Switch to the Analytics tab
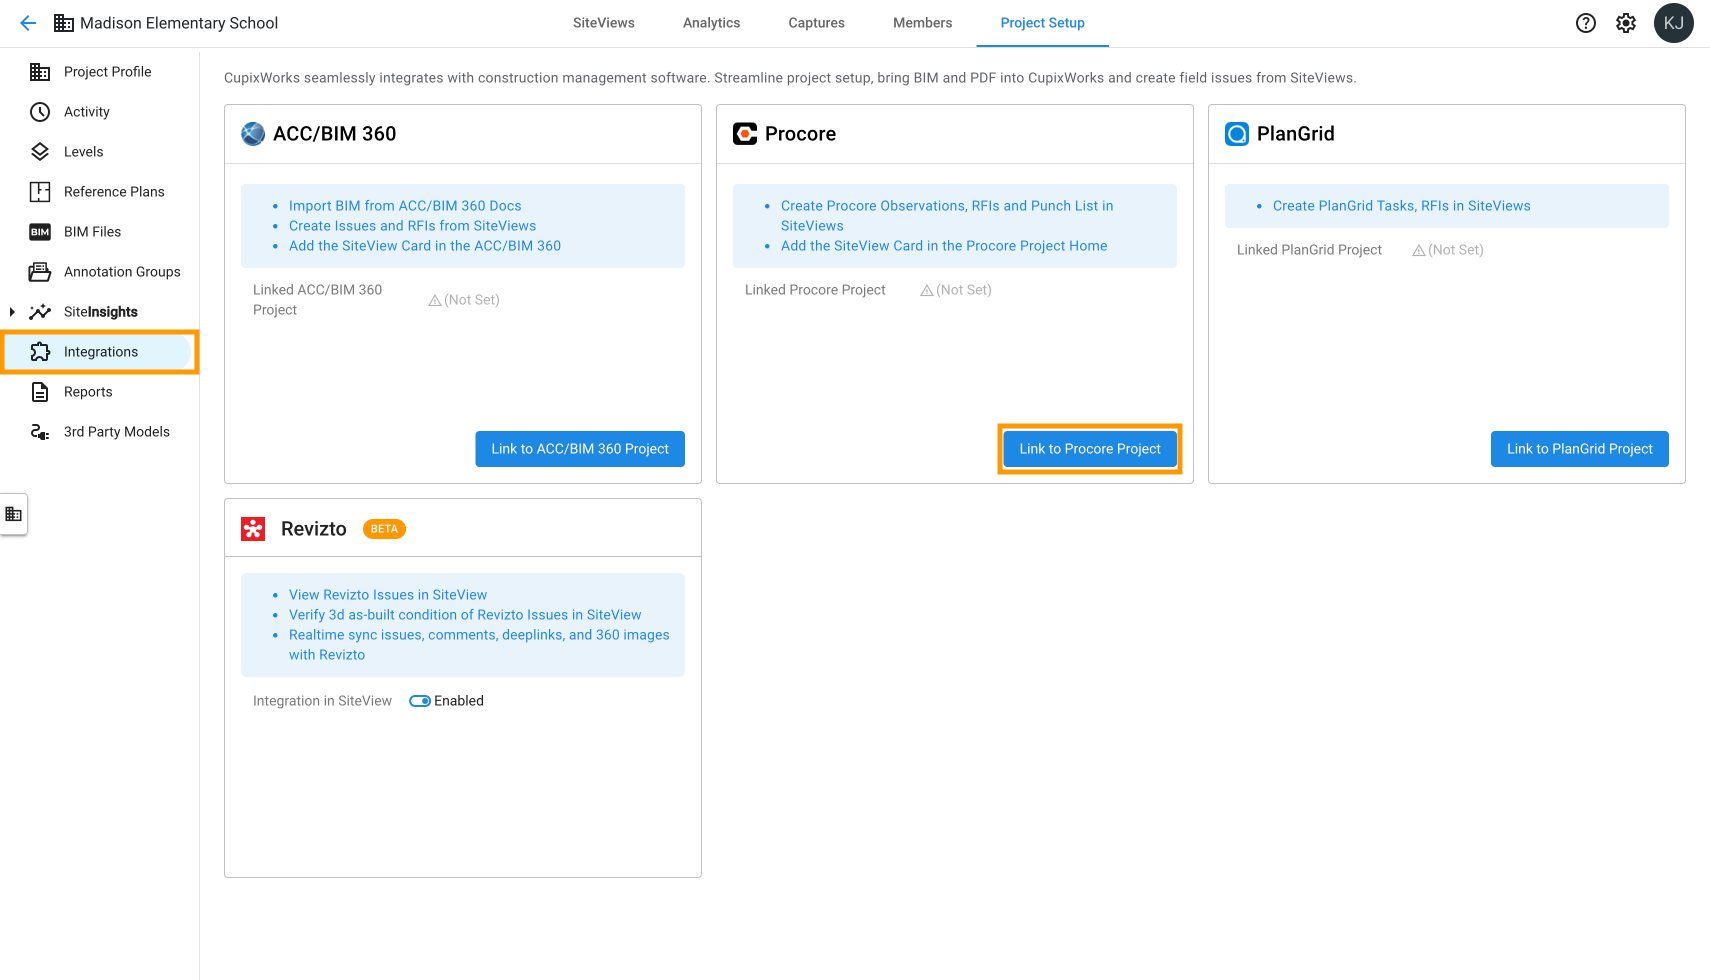1710x980 pixels. (712, 23)
